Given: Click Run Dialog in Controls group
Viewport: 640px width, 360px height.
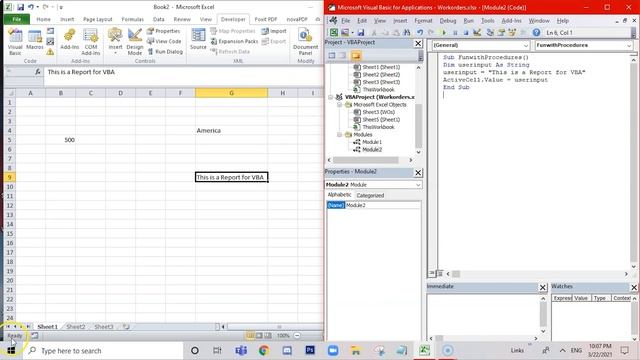Looking at the screenshot, I should point(165,52).
